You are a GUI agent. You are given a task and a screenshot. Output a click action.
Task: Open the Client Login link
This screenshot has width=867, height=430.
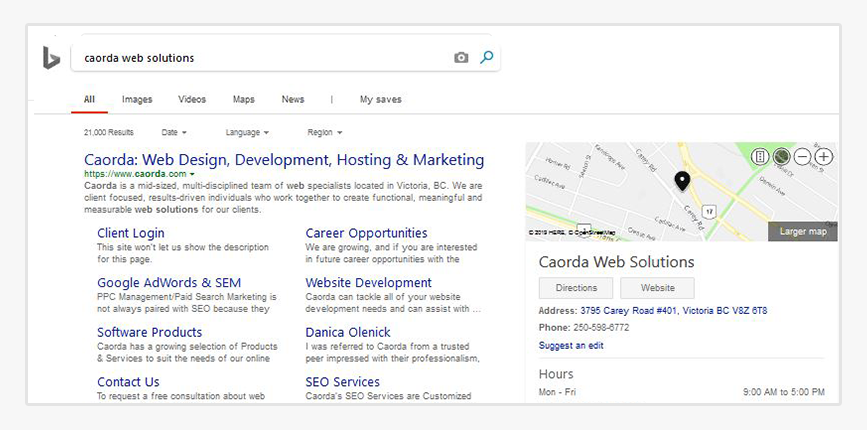(130, 233)
